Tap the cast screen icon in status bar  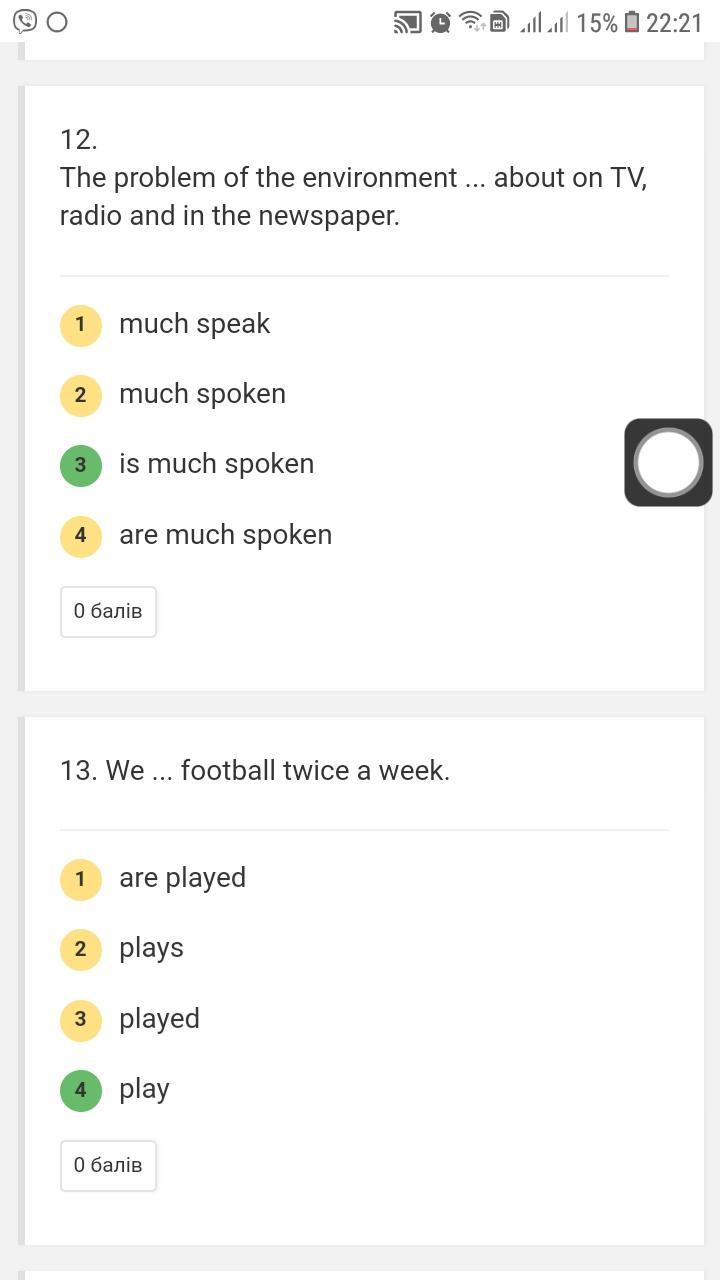(x=407, y=22)
